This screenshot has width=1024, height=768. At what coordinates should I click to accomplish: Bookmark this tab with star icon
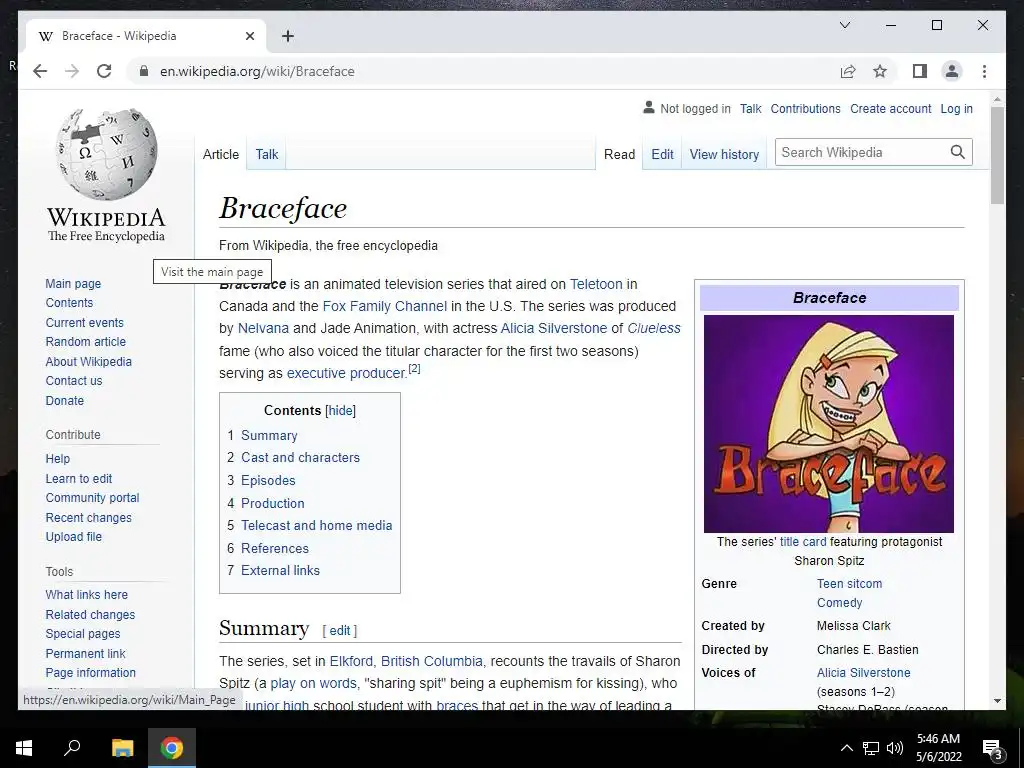(x=880, y=71)
